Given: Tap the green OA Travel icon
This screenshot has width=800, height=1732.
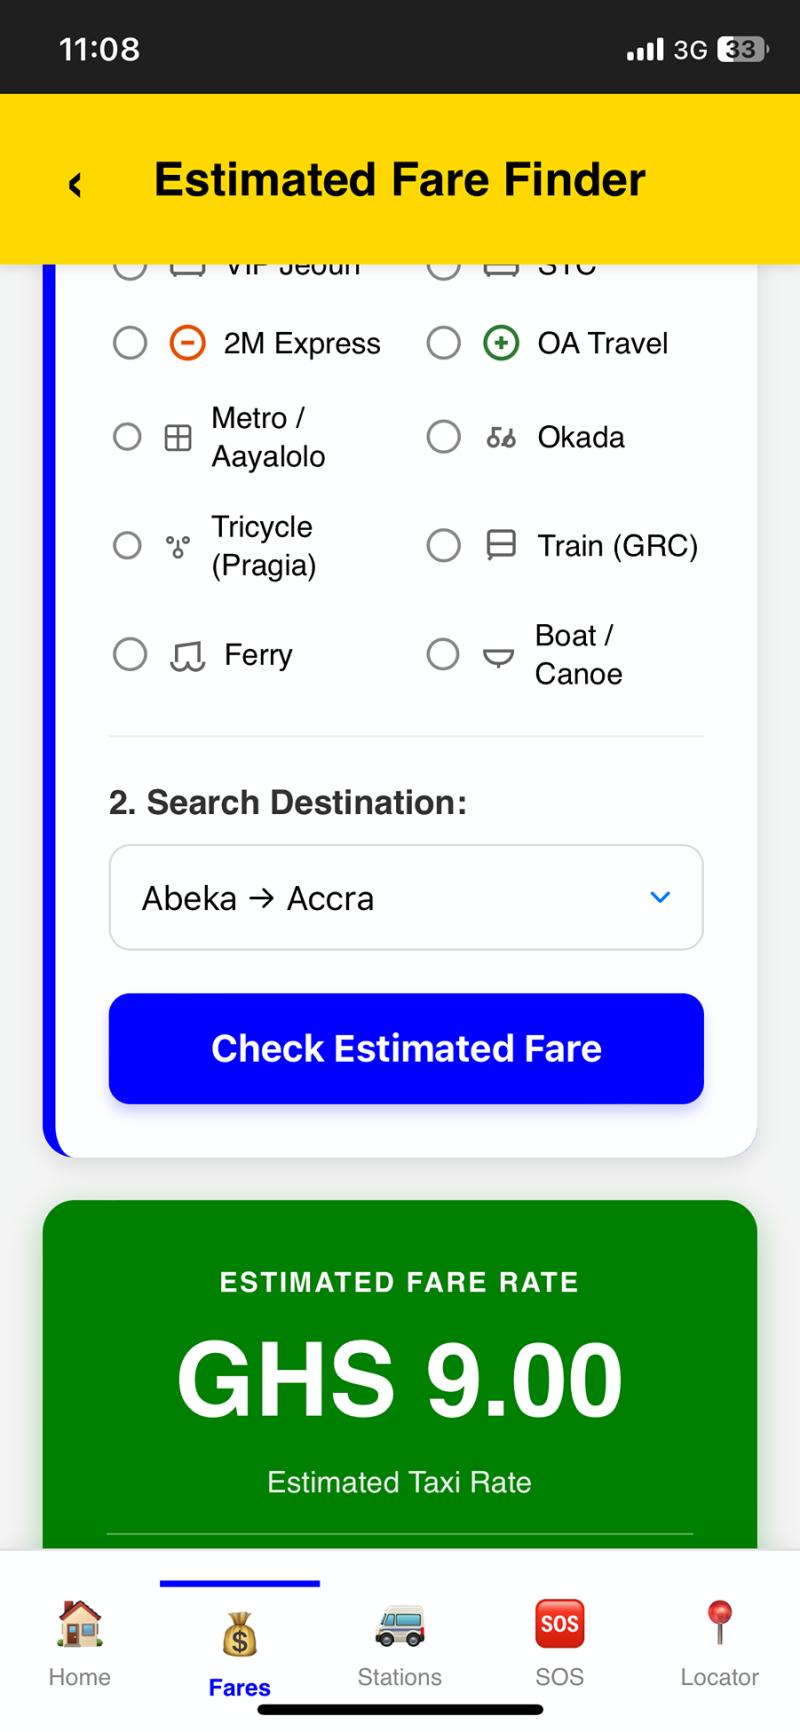Looking at the screenshot, I should point(501,343).
